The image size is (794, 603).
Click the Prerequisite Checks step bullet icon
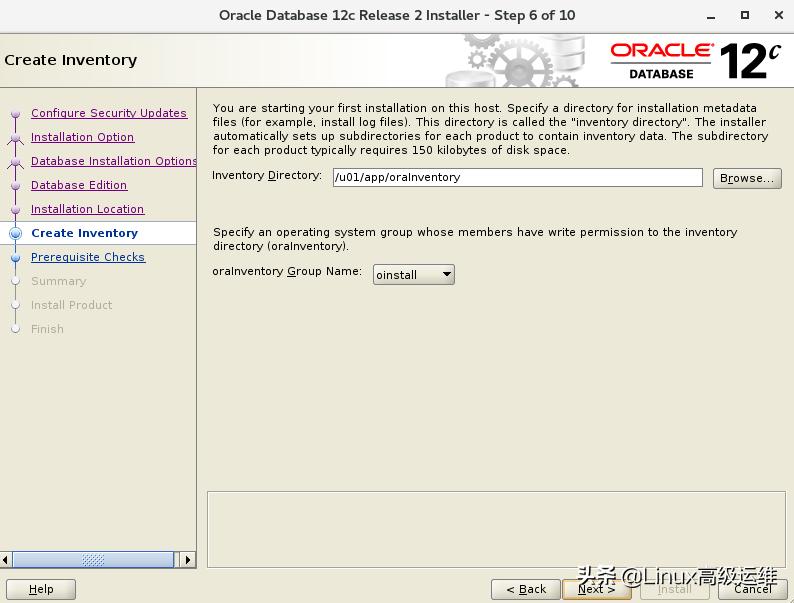16,258
